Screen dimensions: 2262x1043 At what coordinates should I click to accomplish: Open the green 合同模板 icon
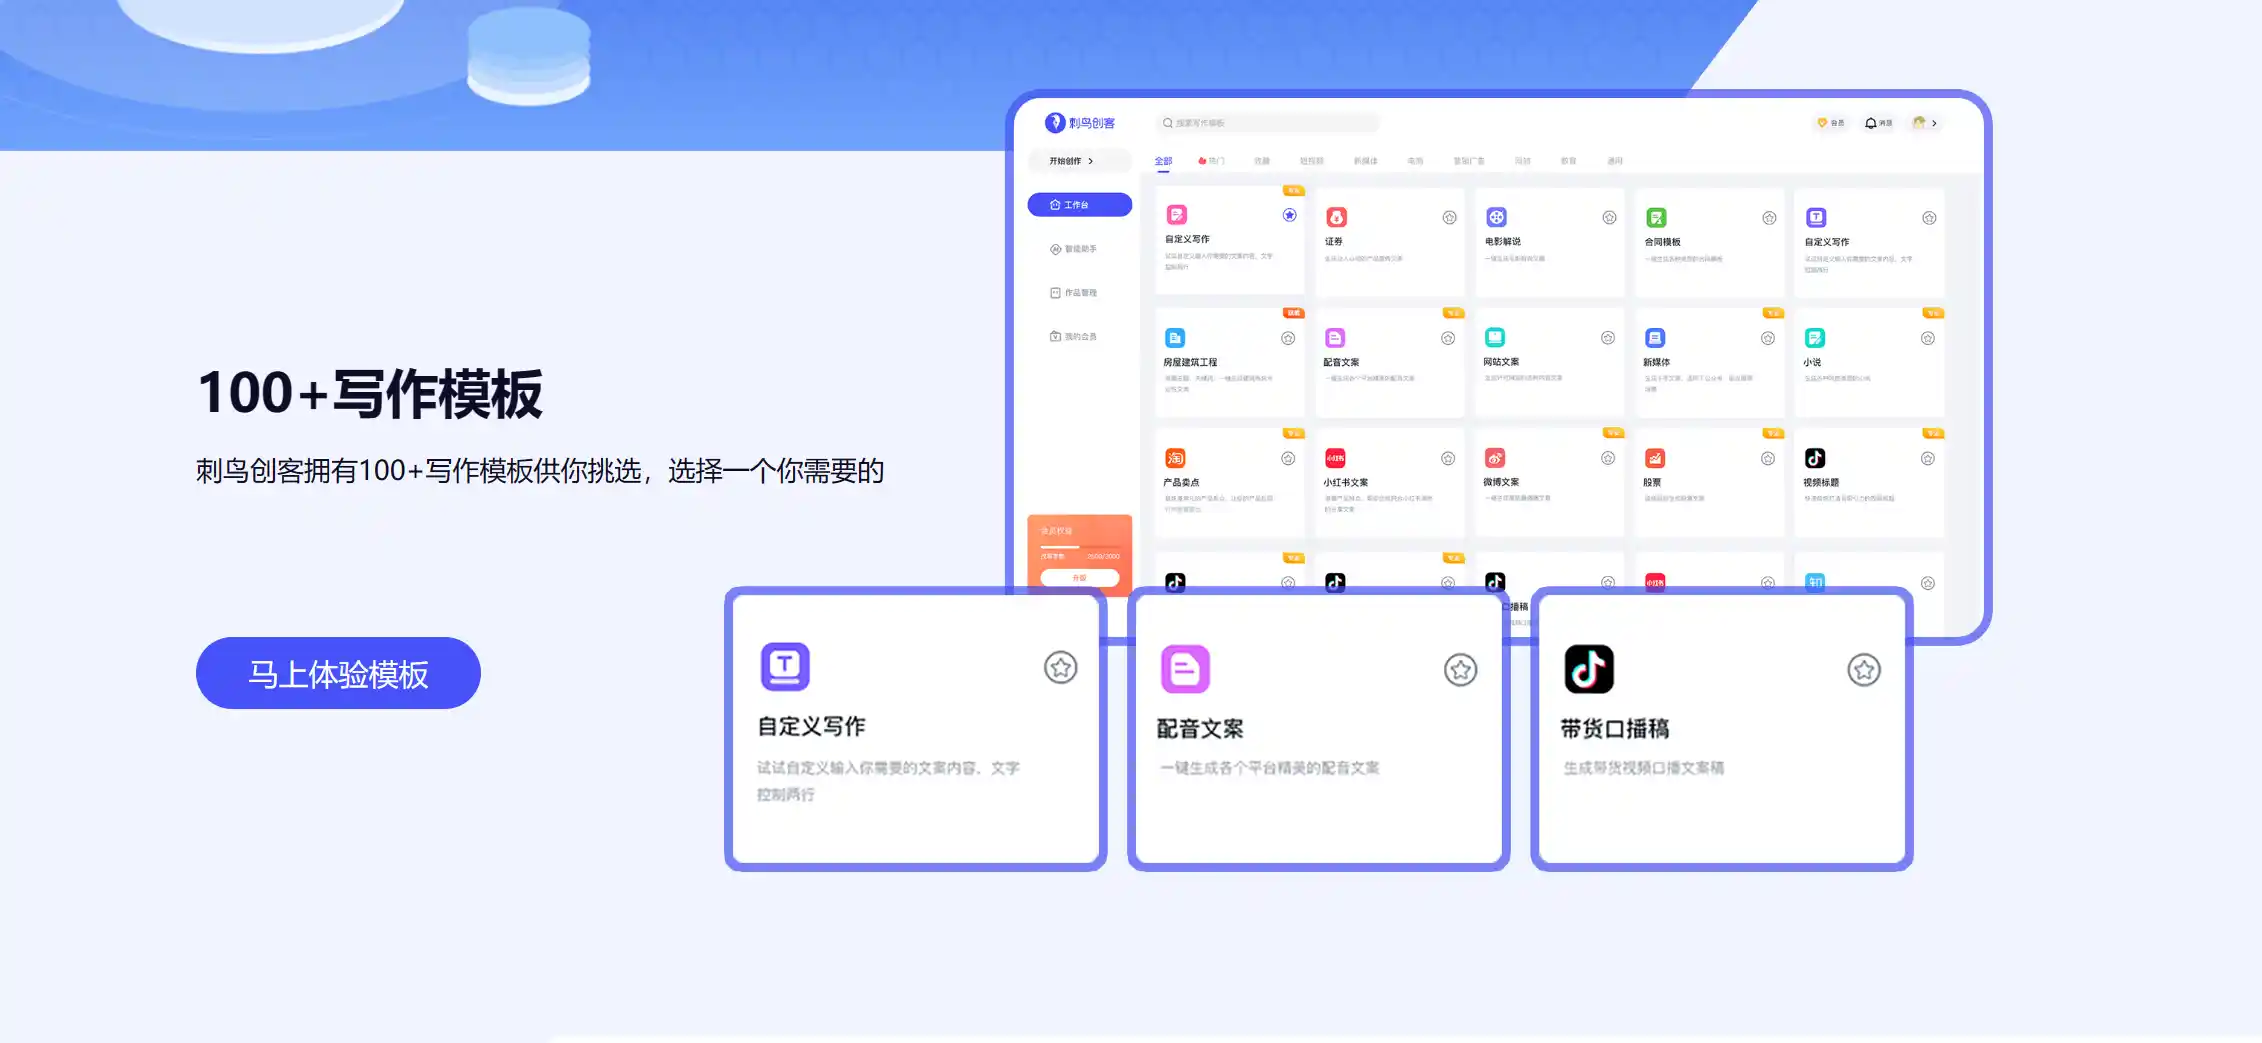1656,217
